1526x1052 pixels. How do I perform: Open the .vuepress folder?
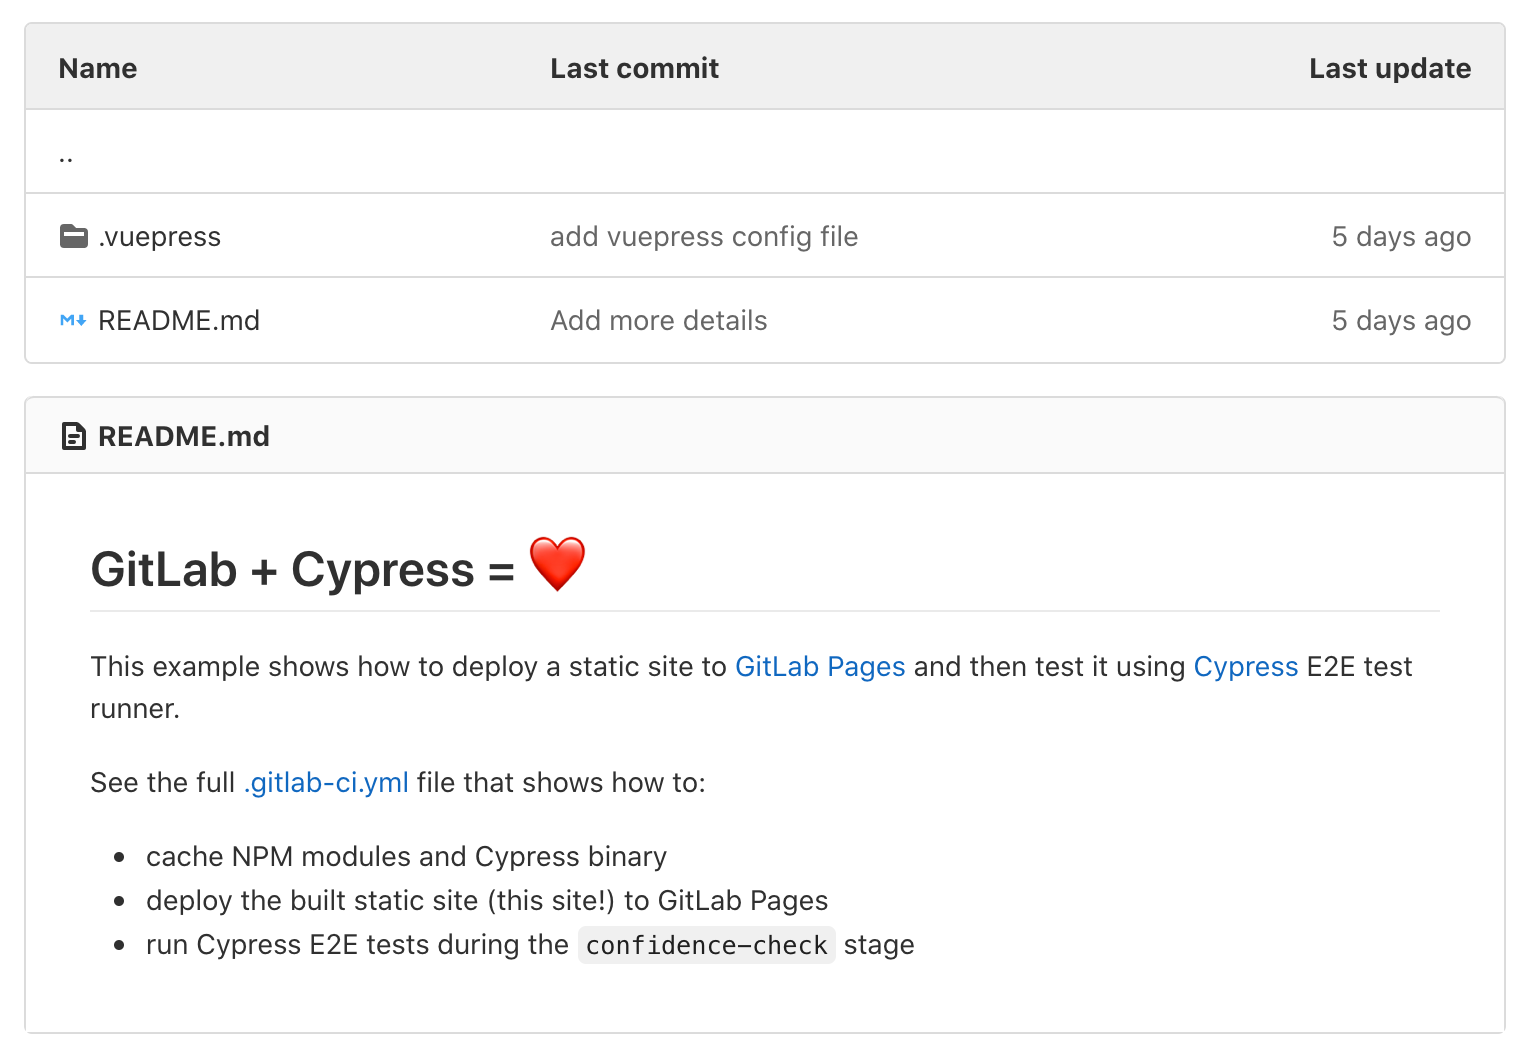tap(159, 237)
